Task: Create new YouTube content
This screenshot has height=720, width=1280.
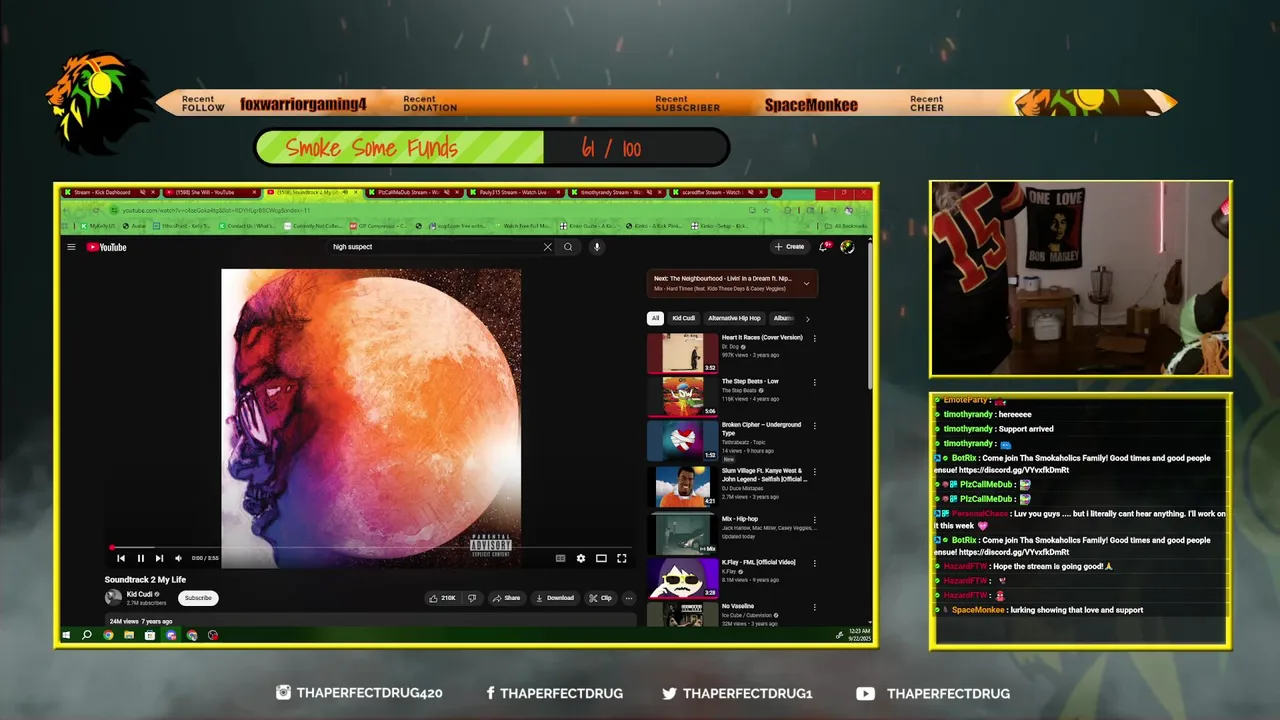Action: click(789, 246)
